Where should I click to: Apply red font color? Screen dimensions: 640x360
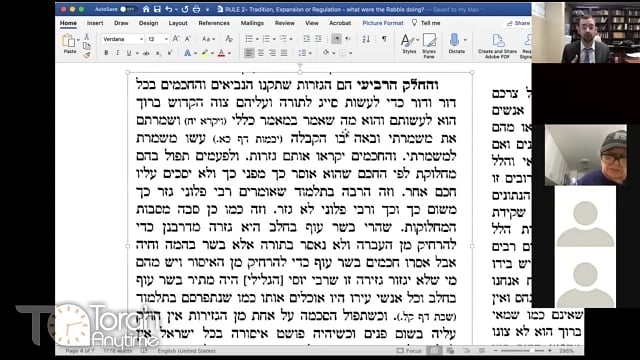(221, 53)
